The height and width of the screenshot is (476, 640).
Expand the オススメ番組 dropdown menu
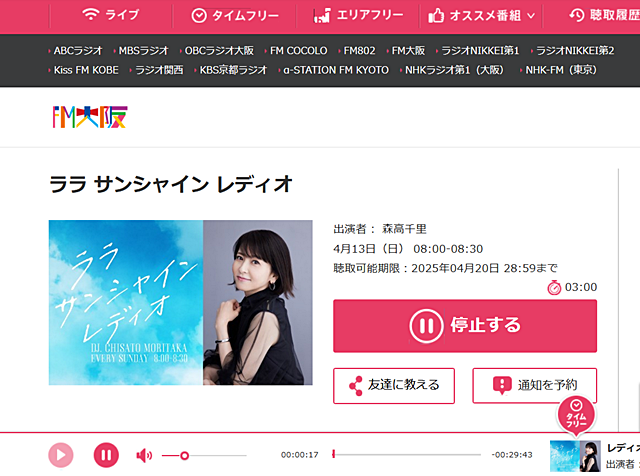coord(481,16)
